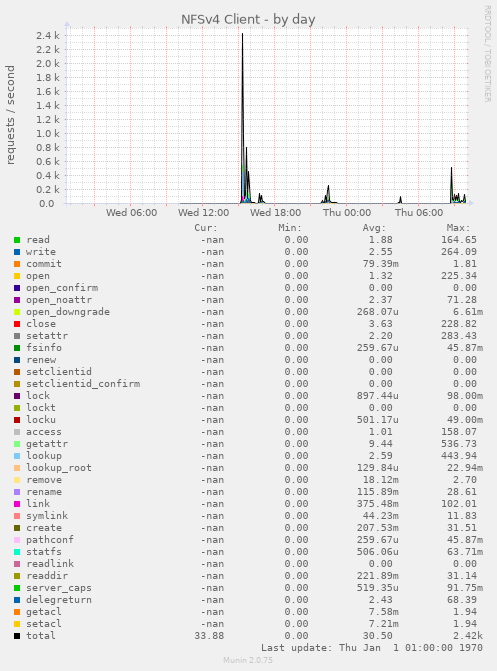Select the 'setacl' legend label
Screen dimensions: 497x671
click(44, 624)
